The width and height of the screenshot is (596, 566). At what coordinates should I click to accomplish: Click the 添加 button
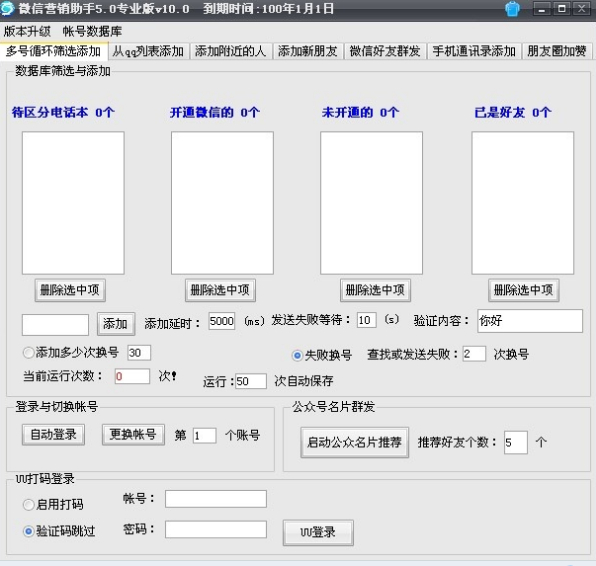(116, 324)
